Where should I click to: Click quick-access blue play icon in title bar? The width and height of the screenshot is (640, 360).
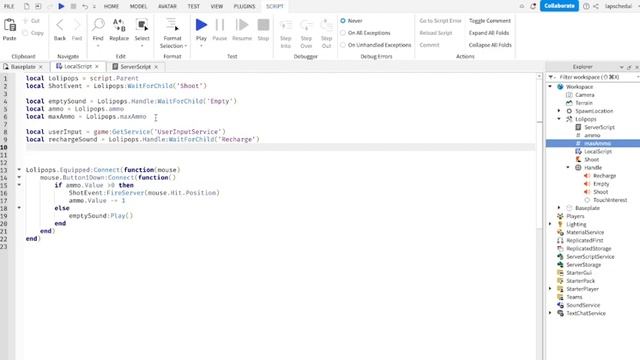(61, 6)
